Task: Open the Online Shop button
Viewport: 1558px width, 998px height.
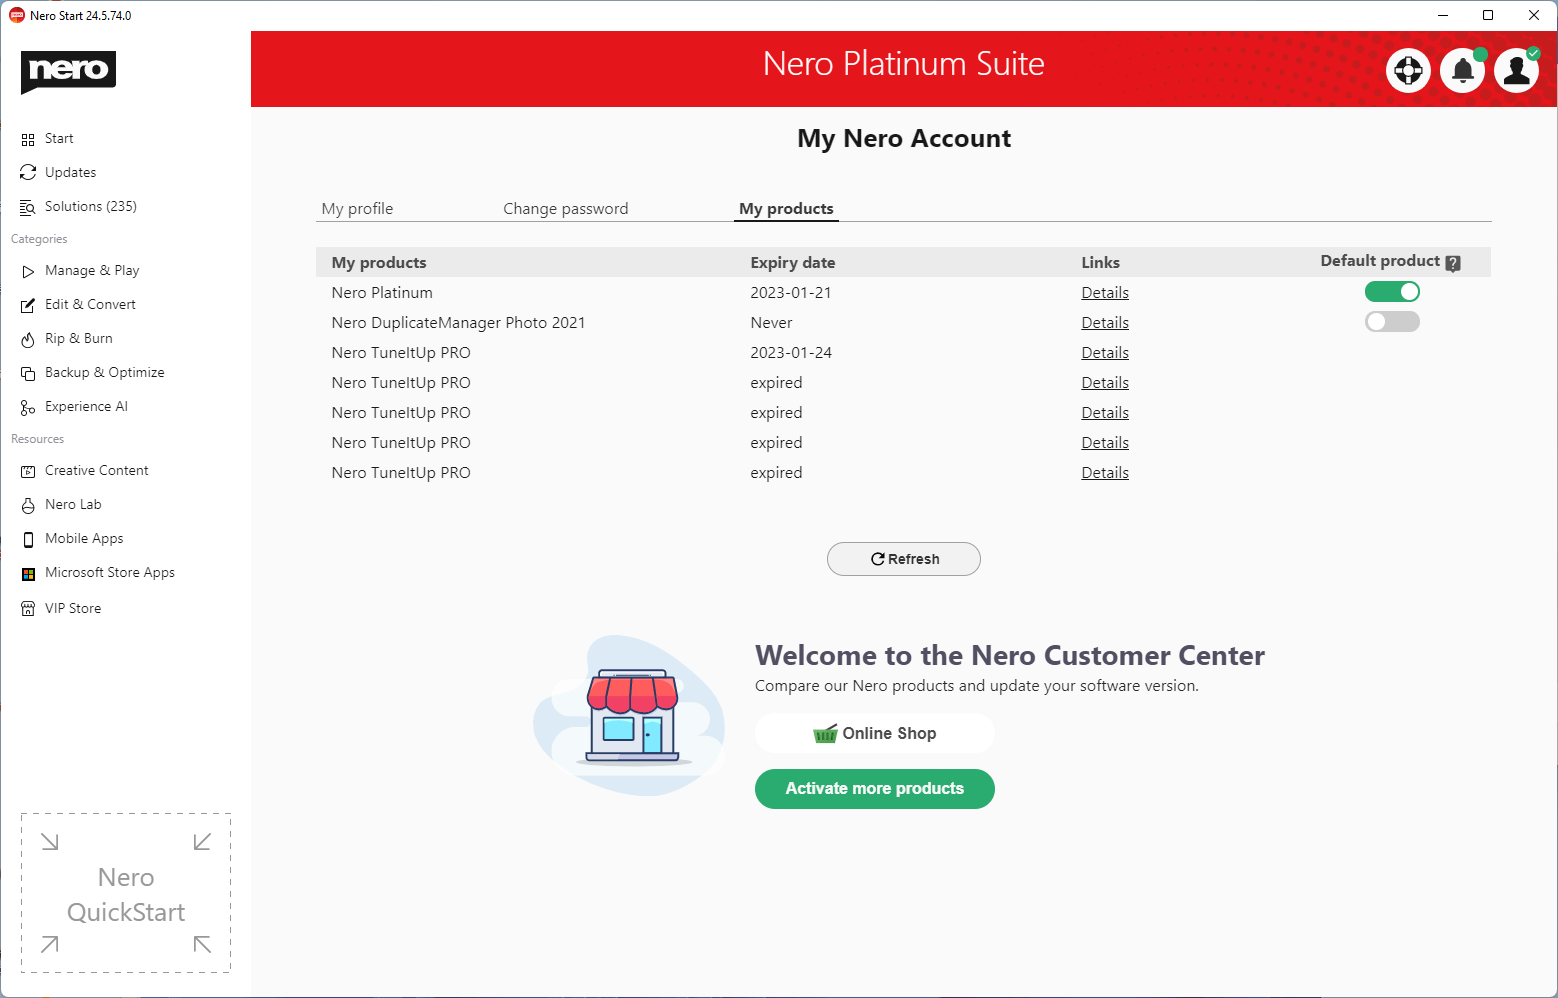Action: tap(874, 734)
